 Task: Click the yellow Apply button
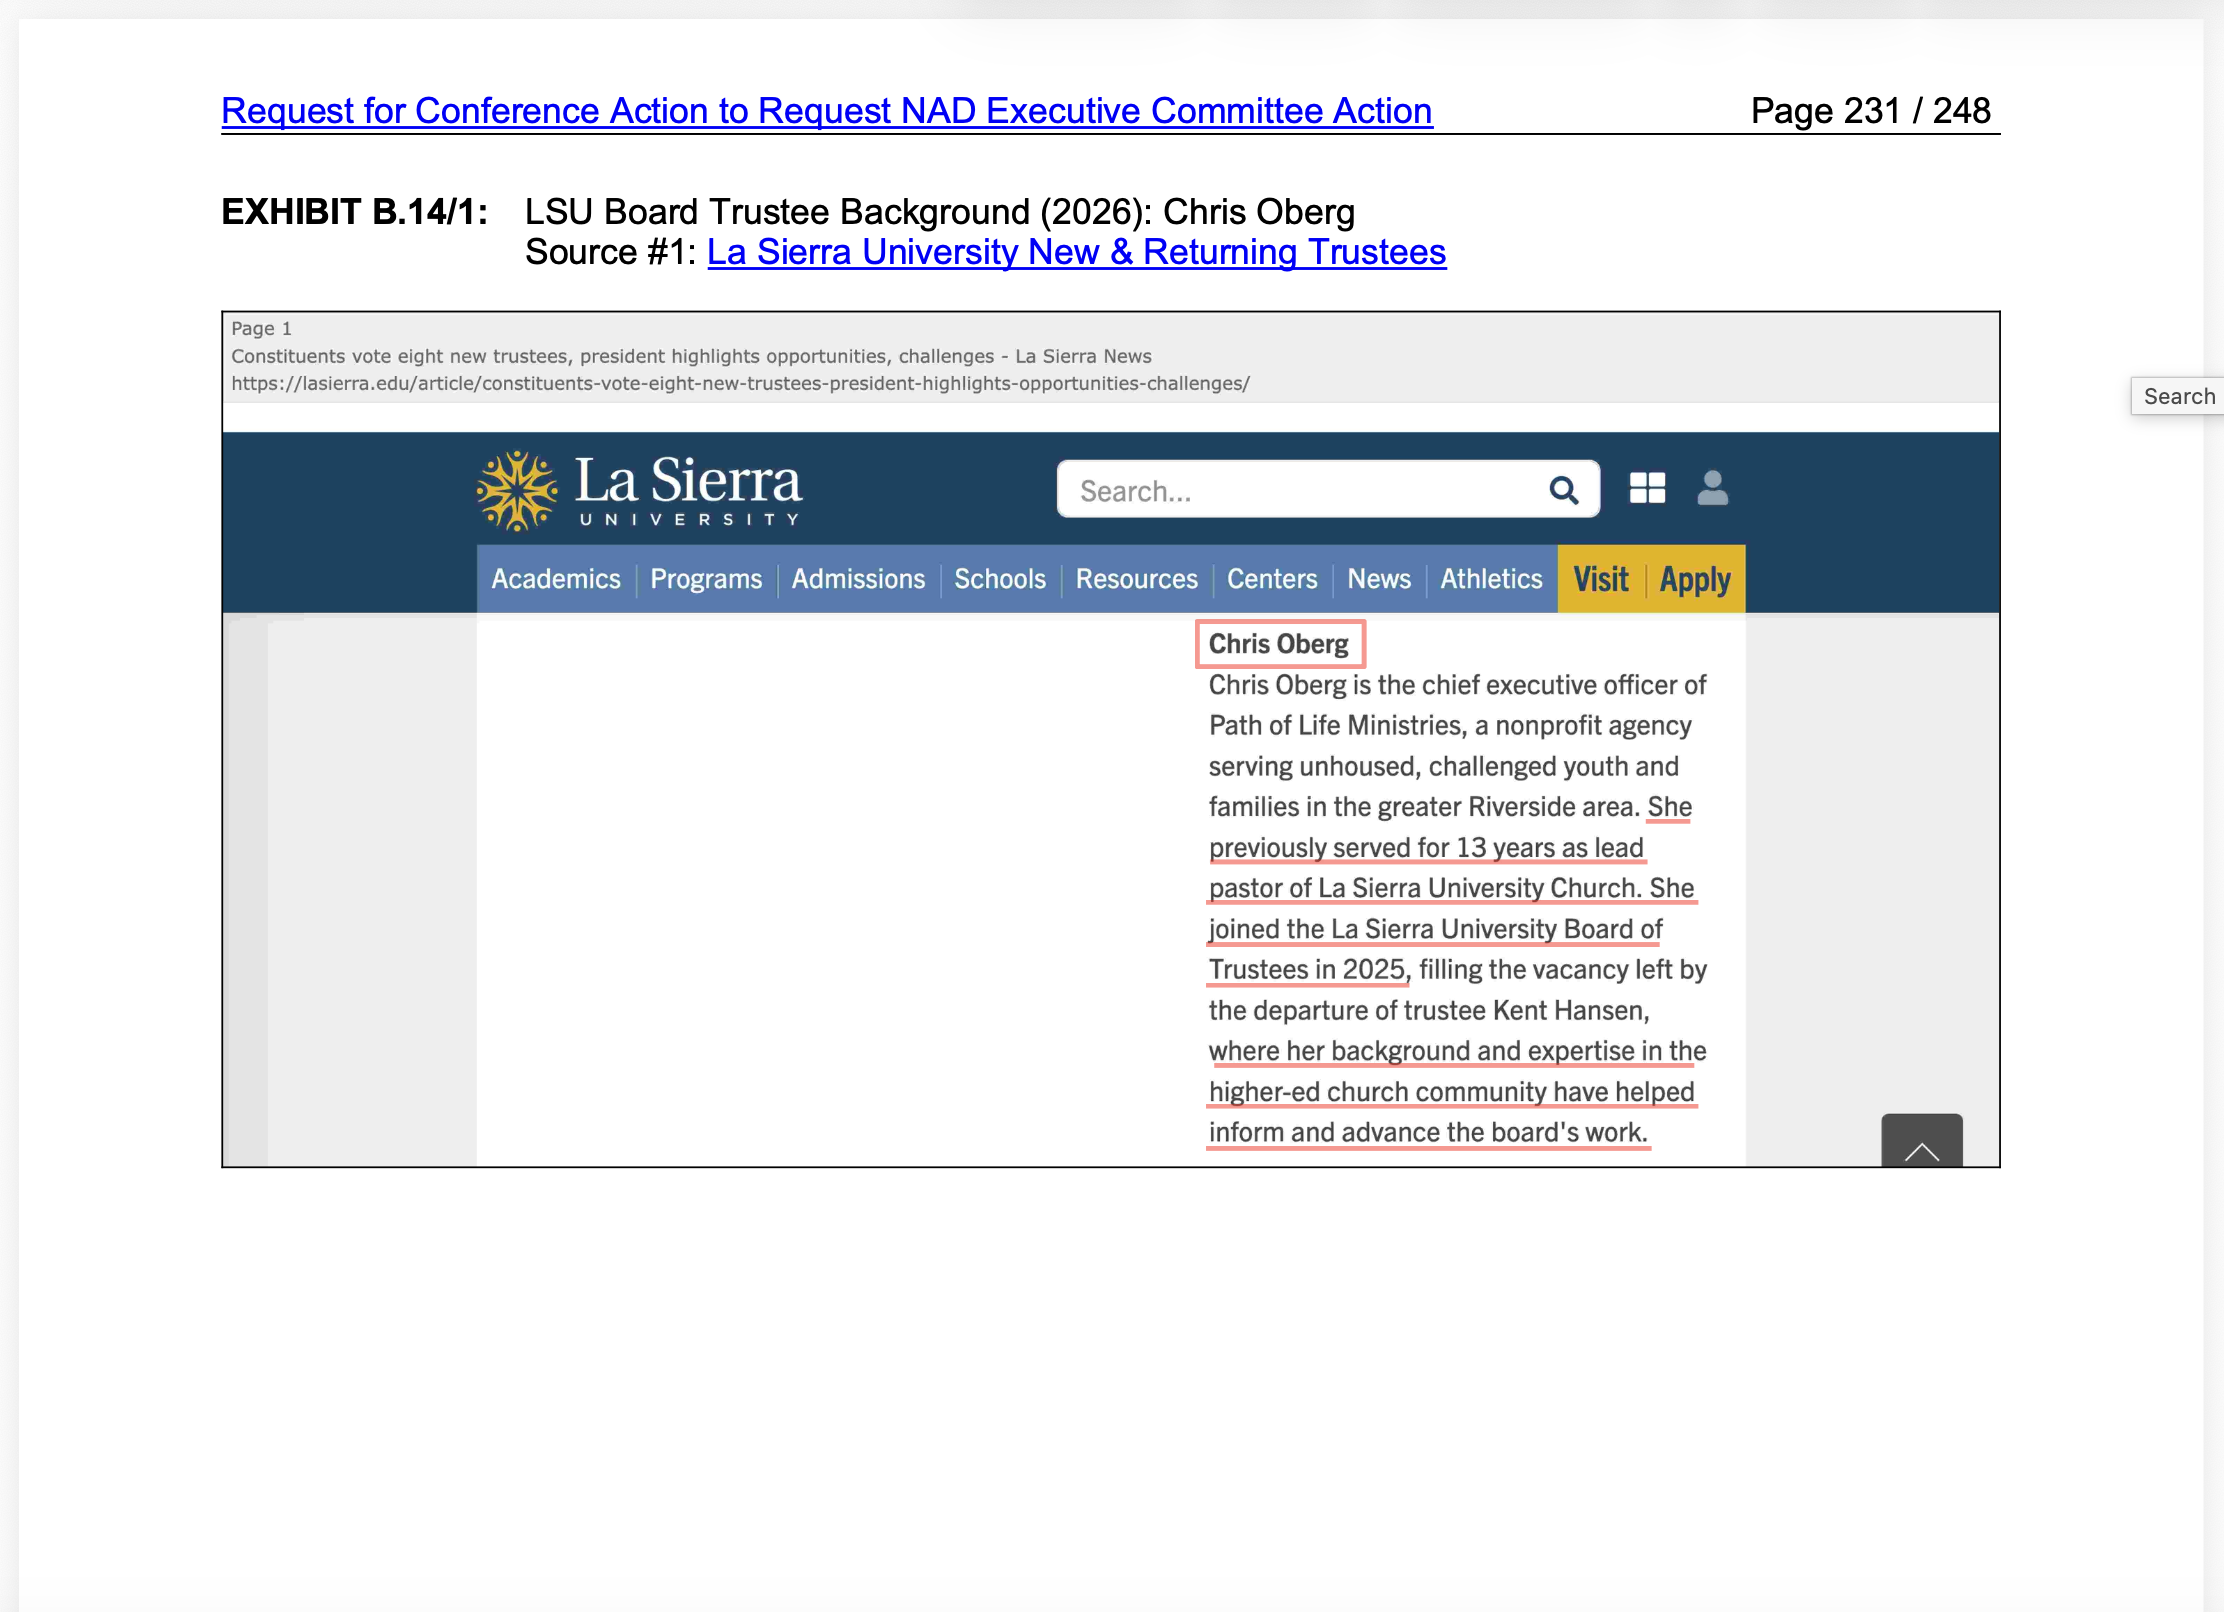click(x=1695, y=579)
